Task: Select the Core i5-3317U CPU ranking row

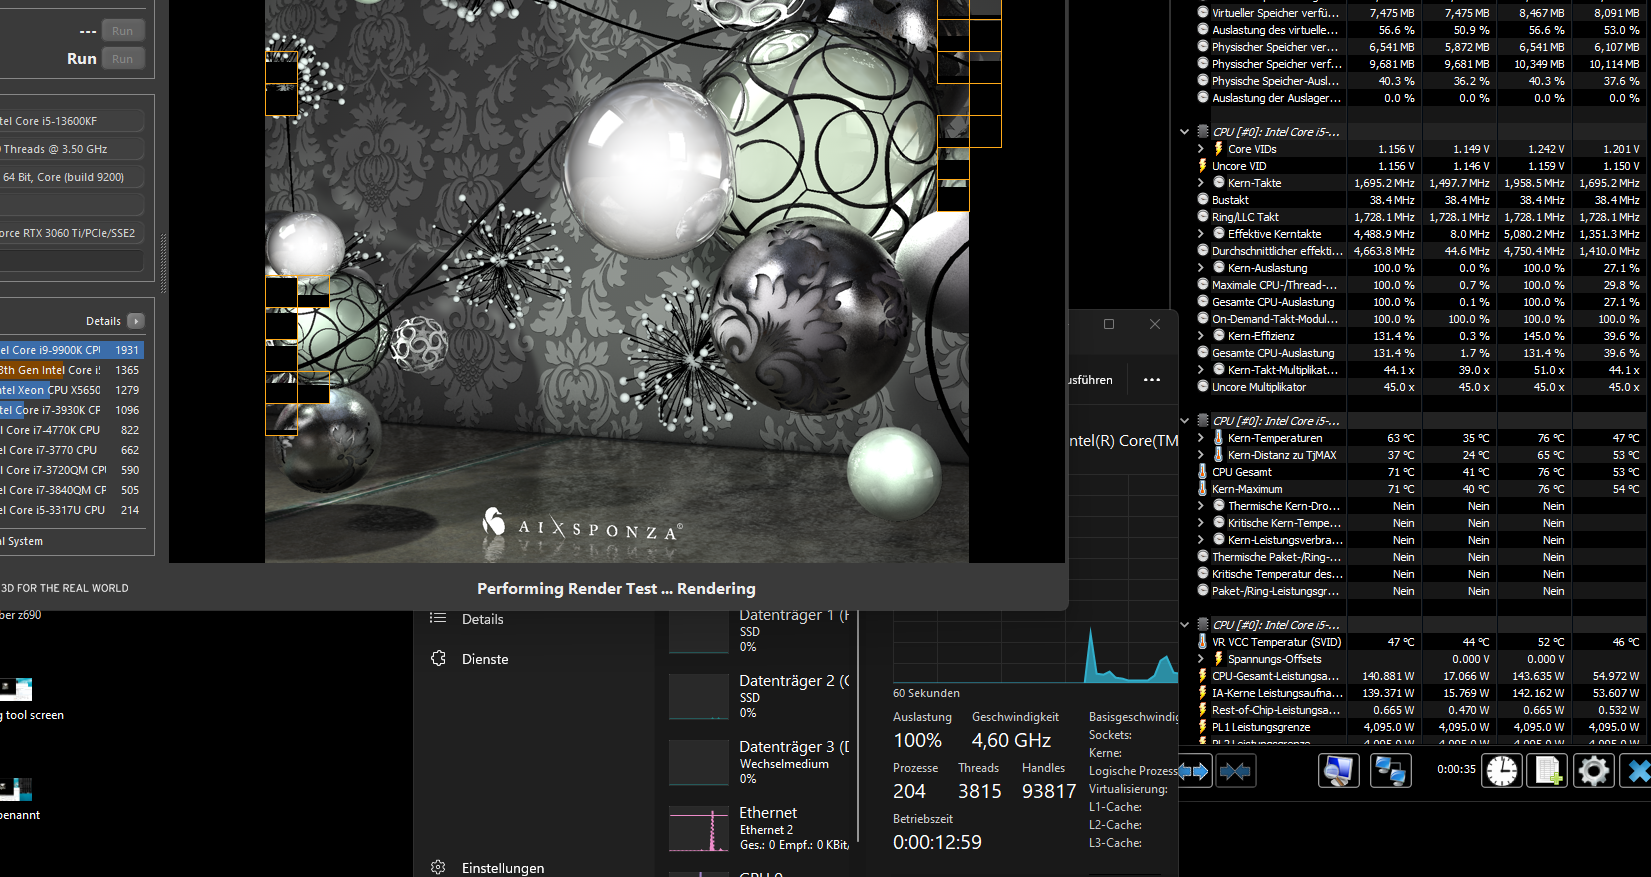Action: (72, 510)
